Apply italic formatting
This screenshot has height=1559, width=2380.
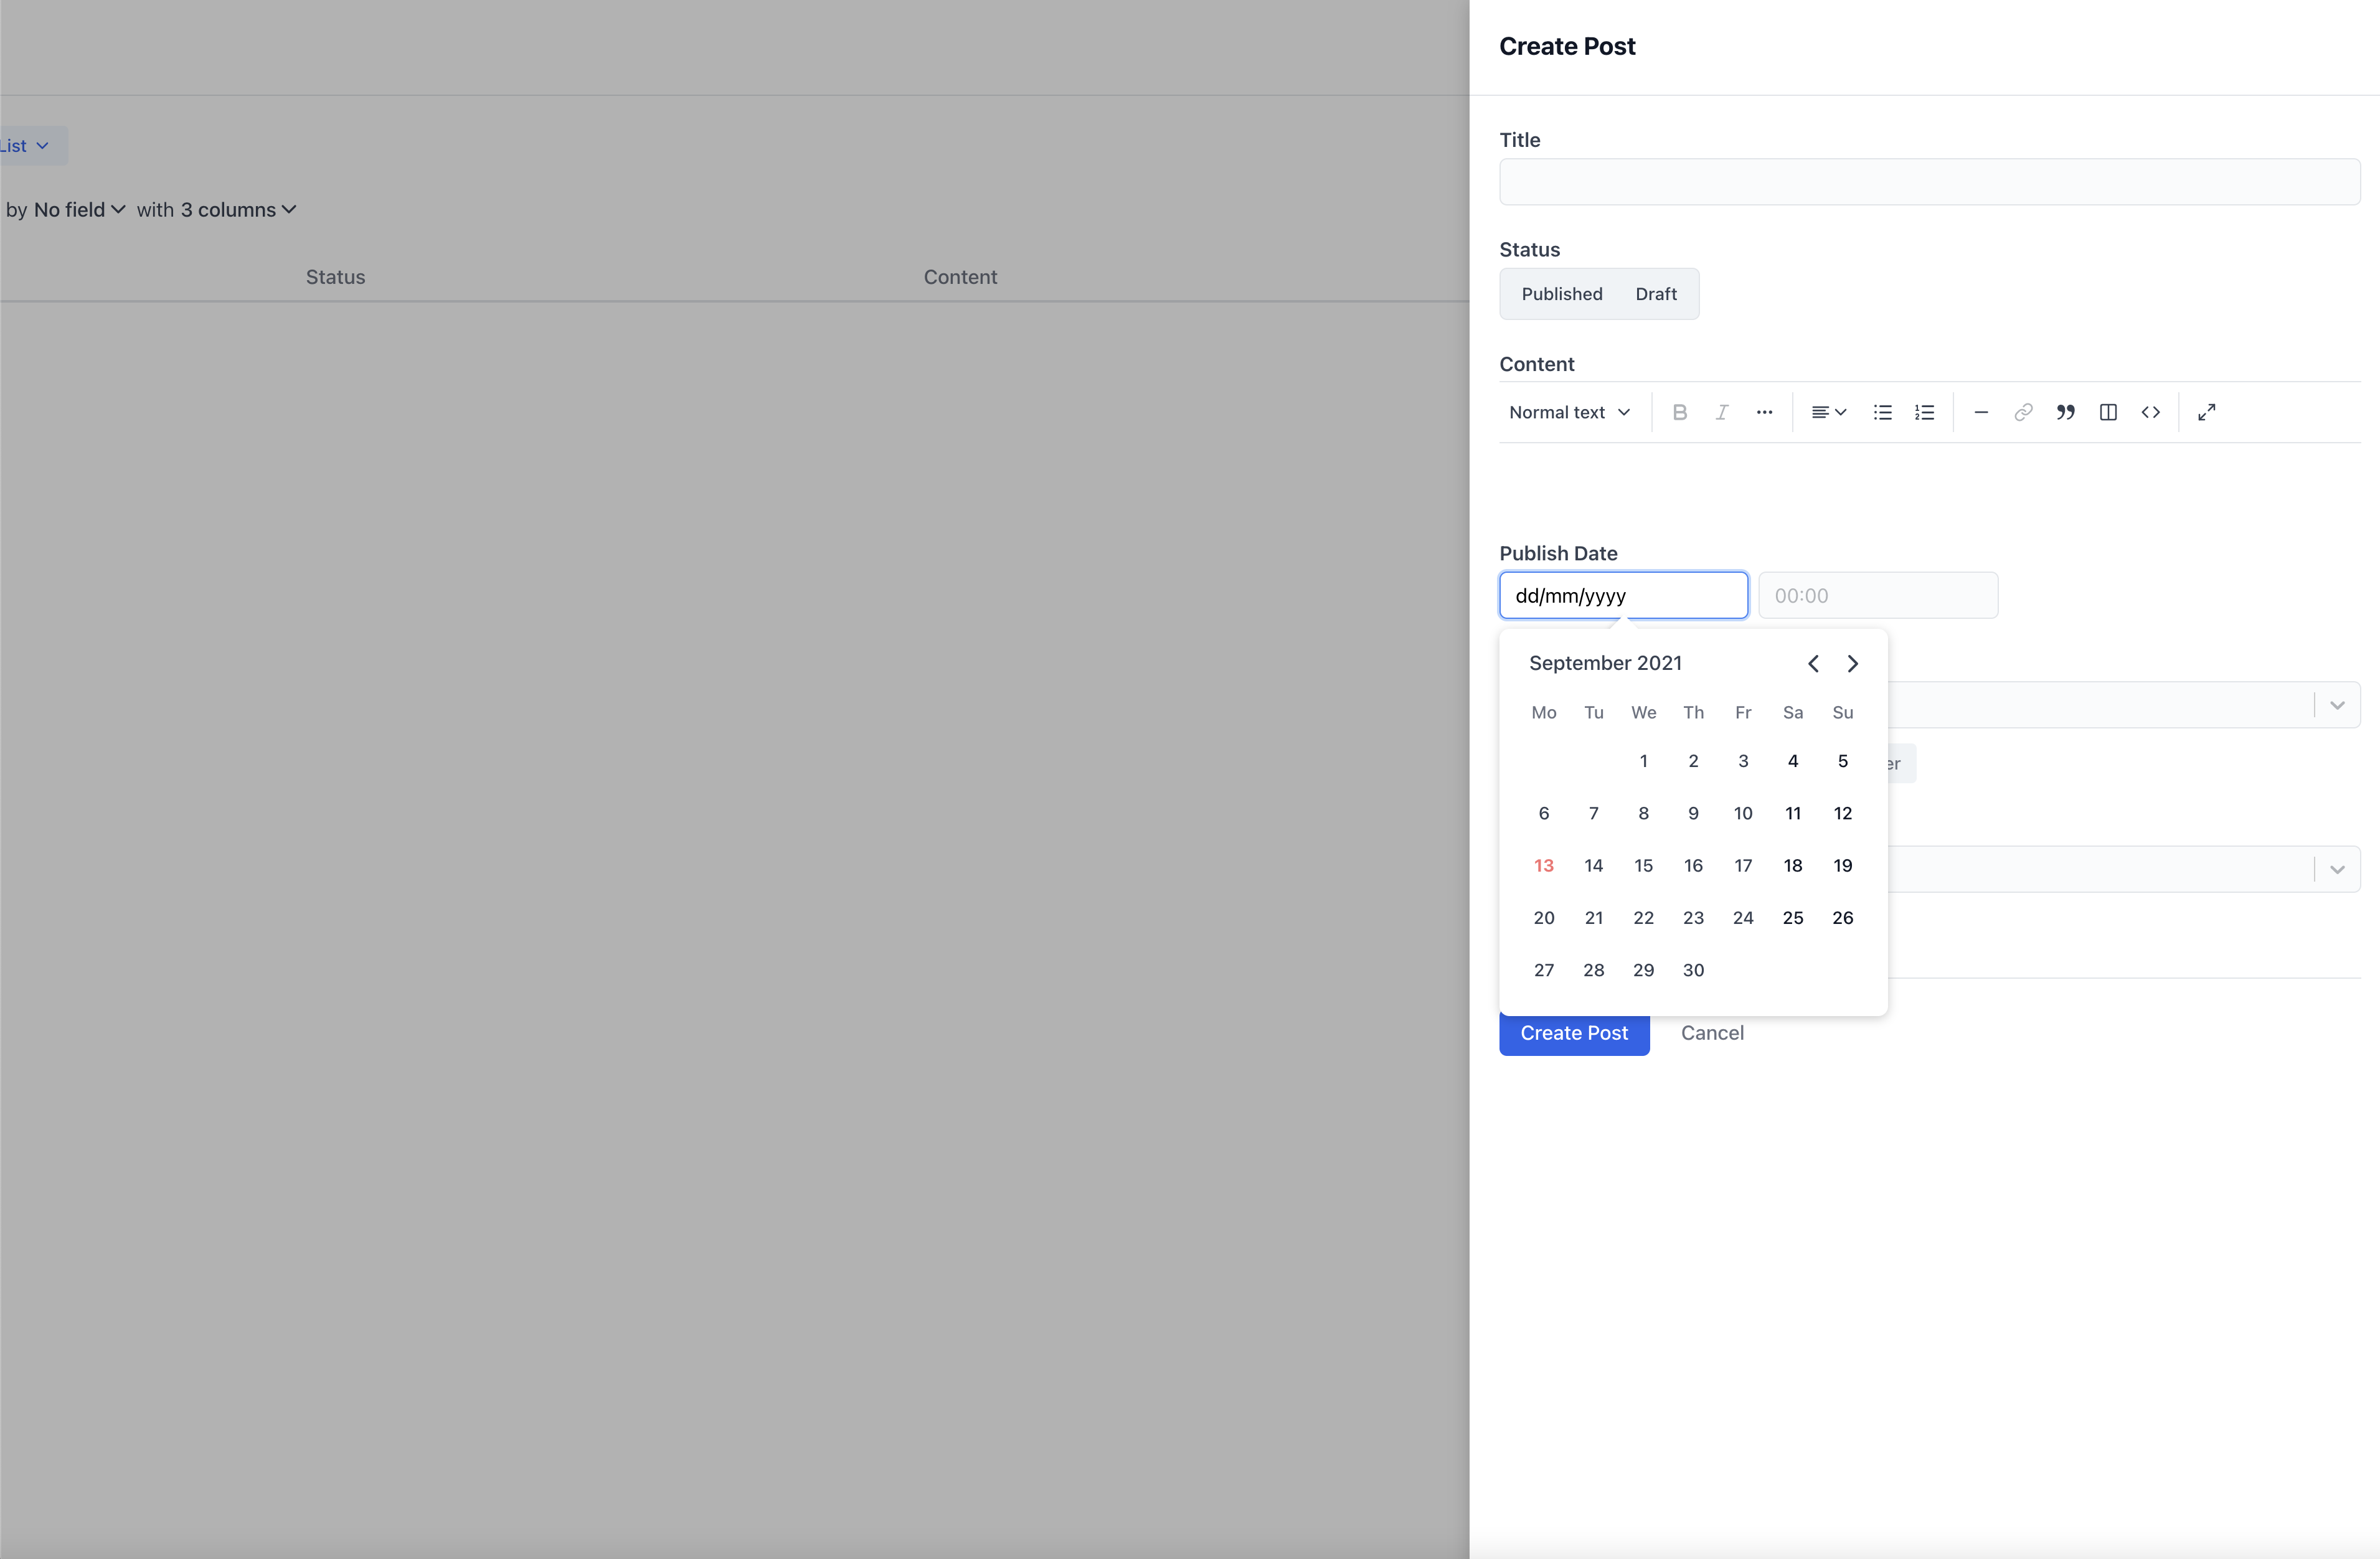tap(1722, 412)
